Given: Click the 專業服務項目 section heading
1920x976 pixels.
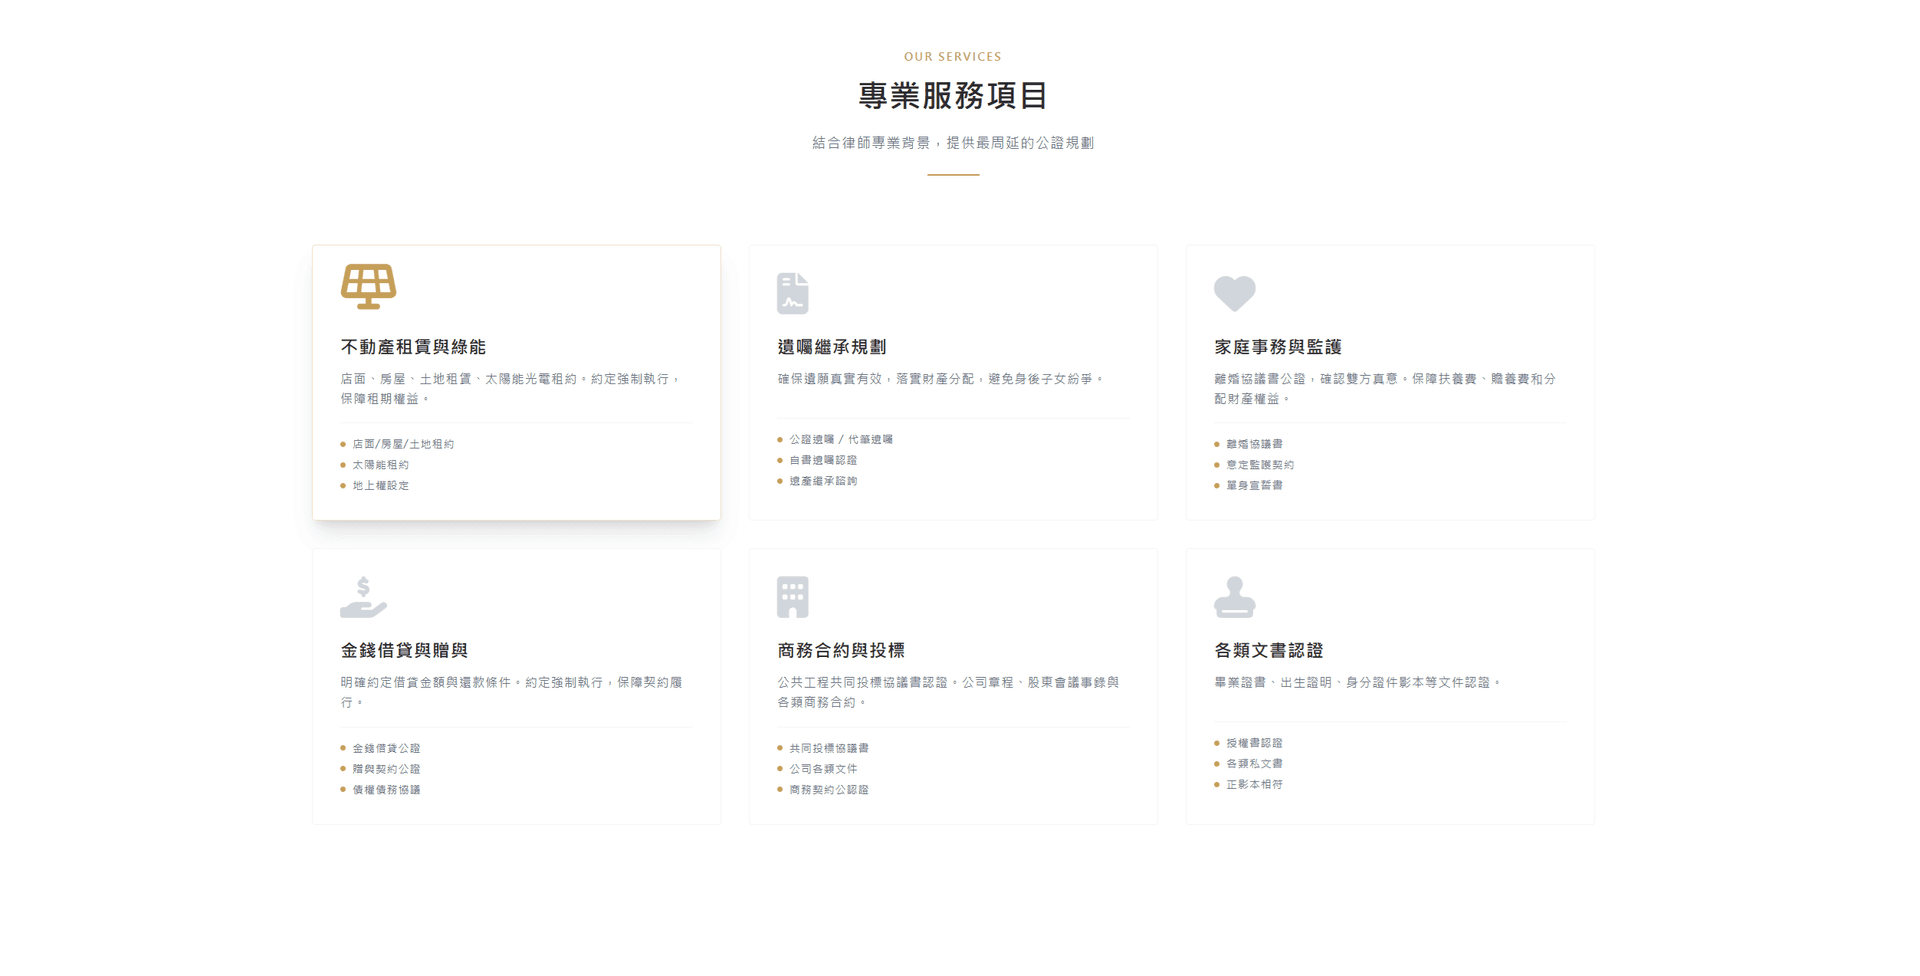Looking at the screenshot, I should [x=953, y=96].
